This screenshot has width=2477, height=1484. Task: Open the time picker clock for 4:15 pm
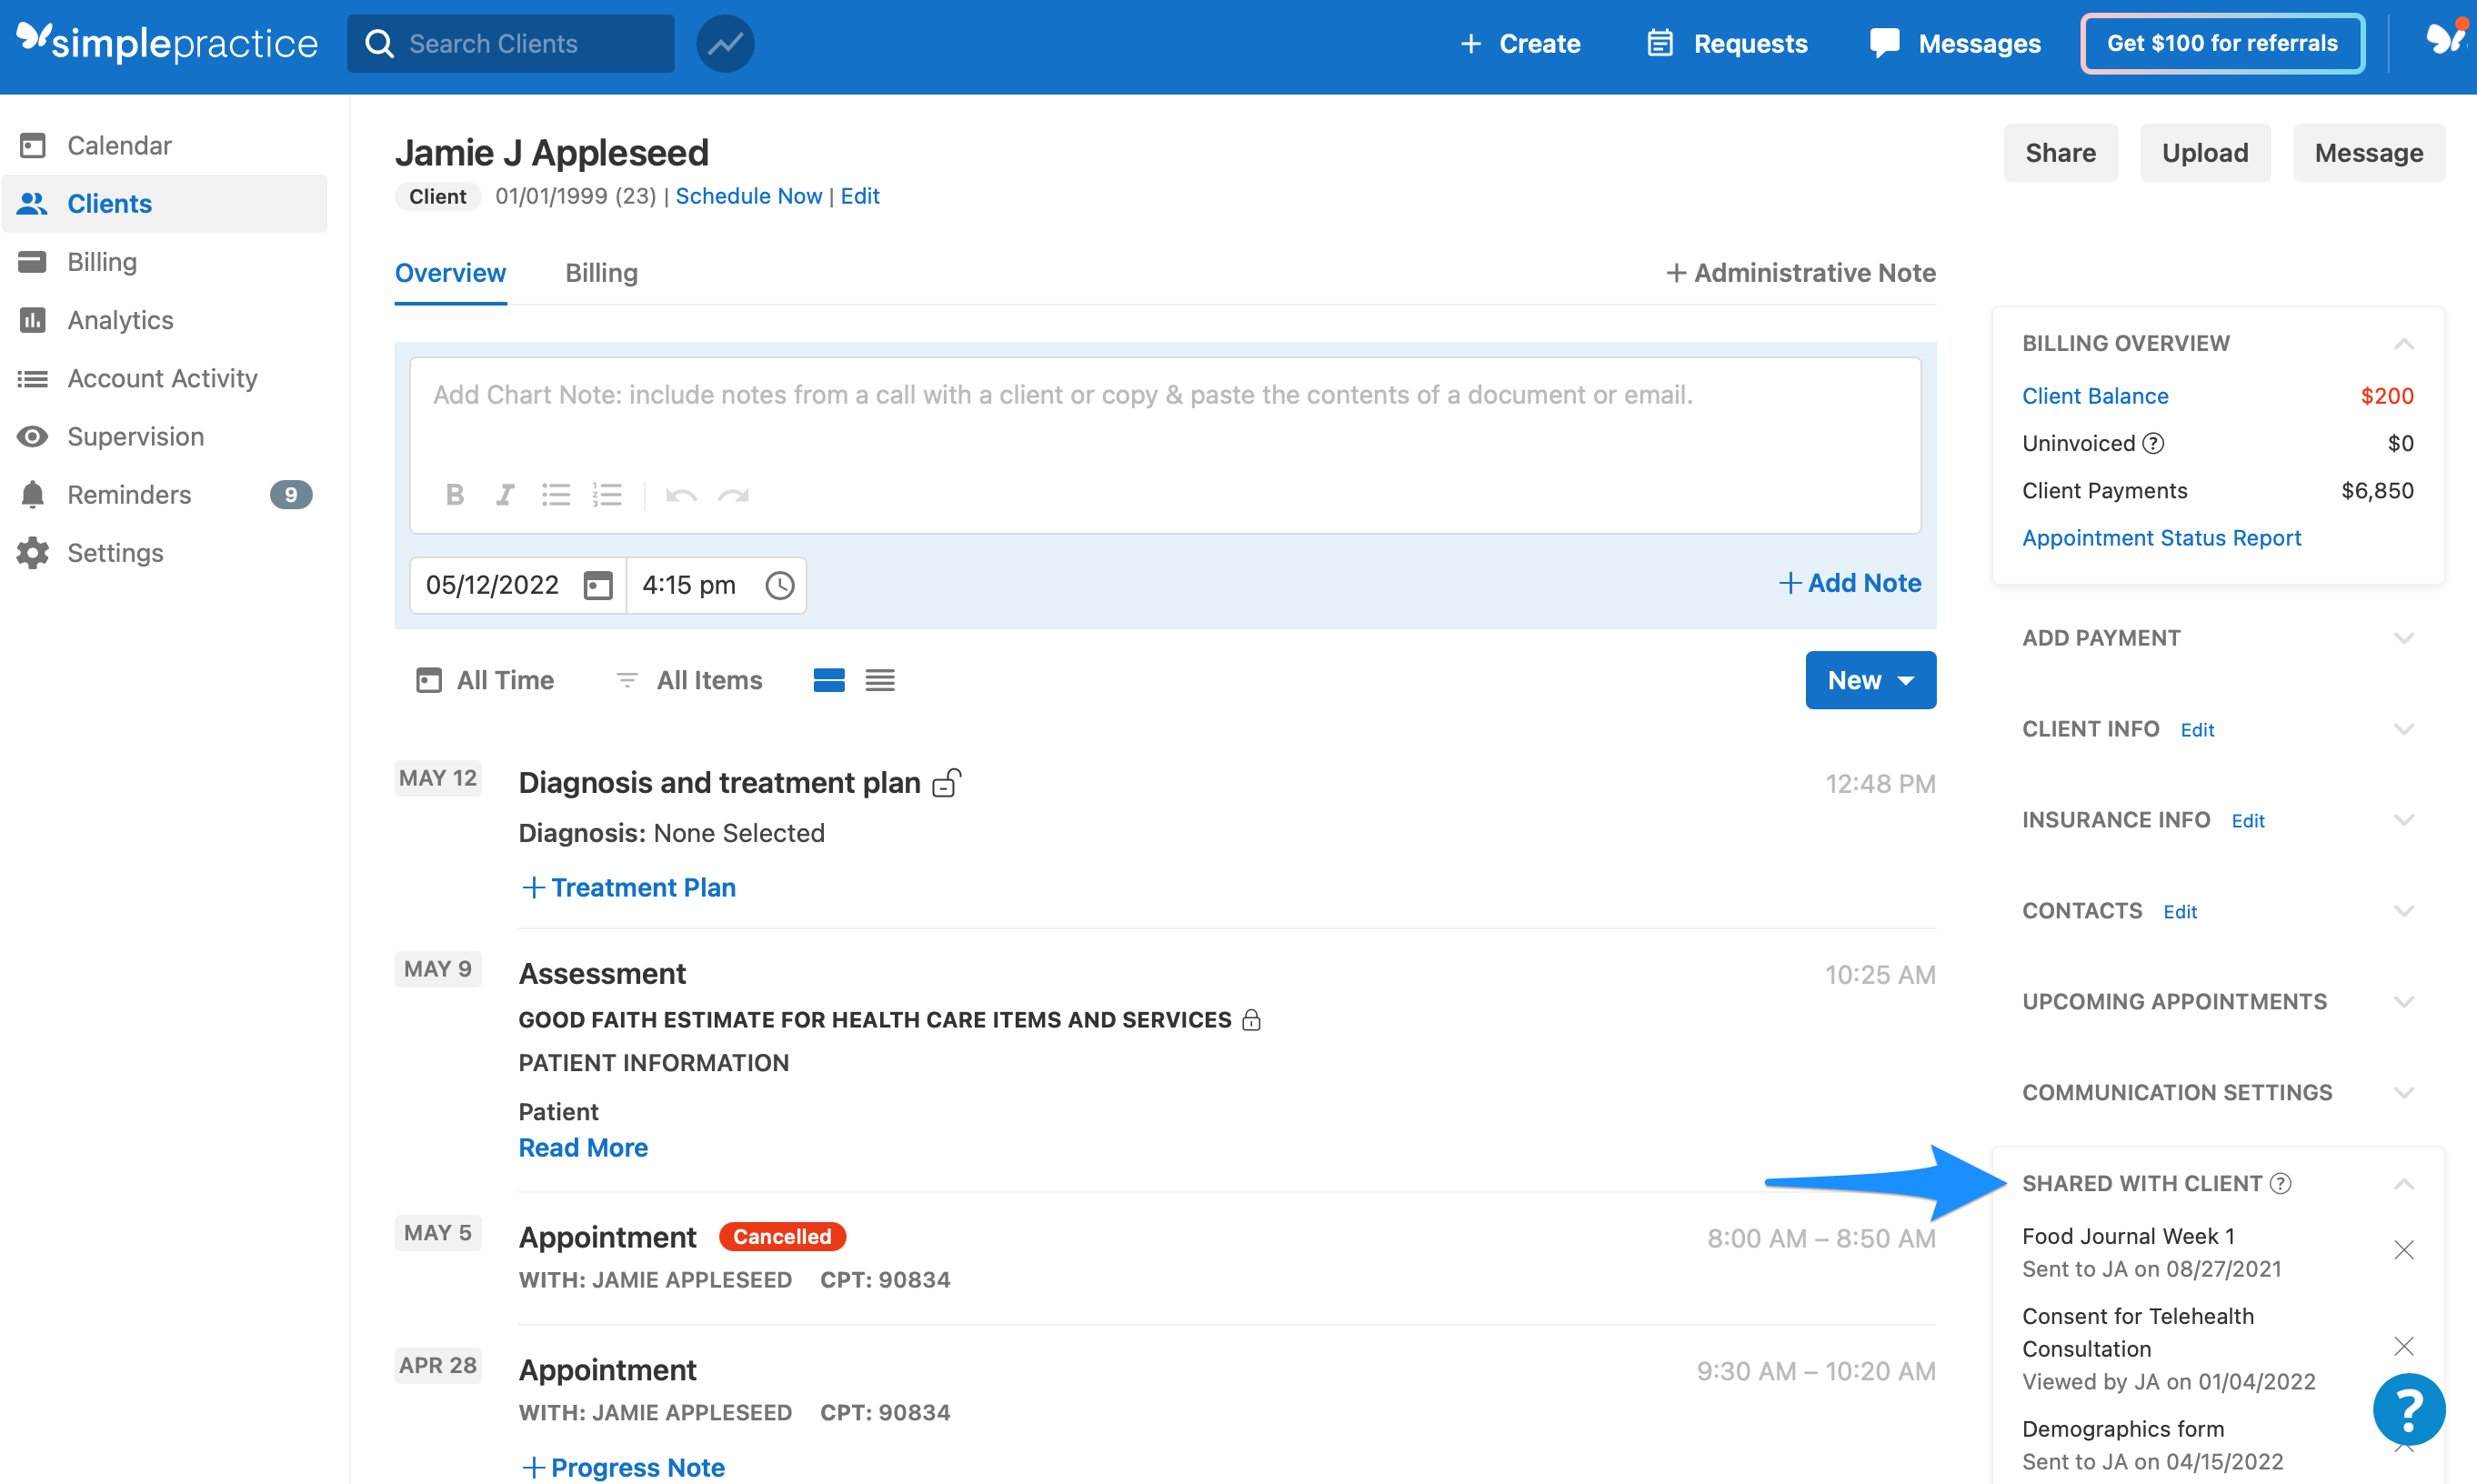click(x=779, y=585)
